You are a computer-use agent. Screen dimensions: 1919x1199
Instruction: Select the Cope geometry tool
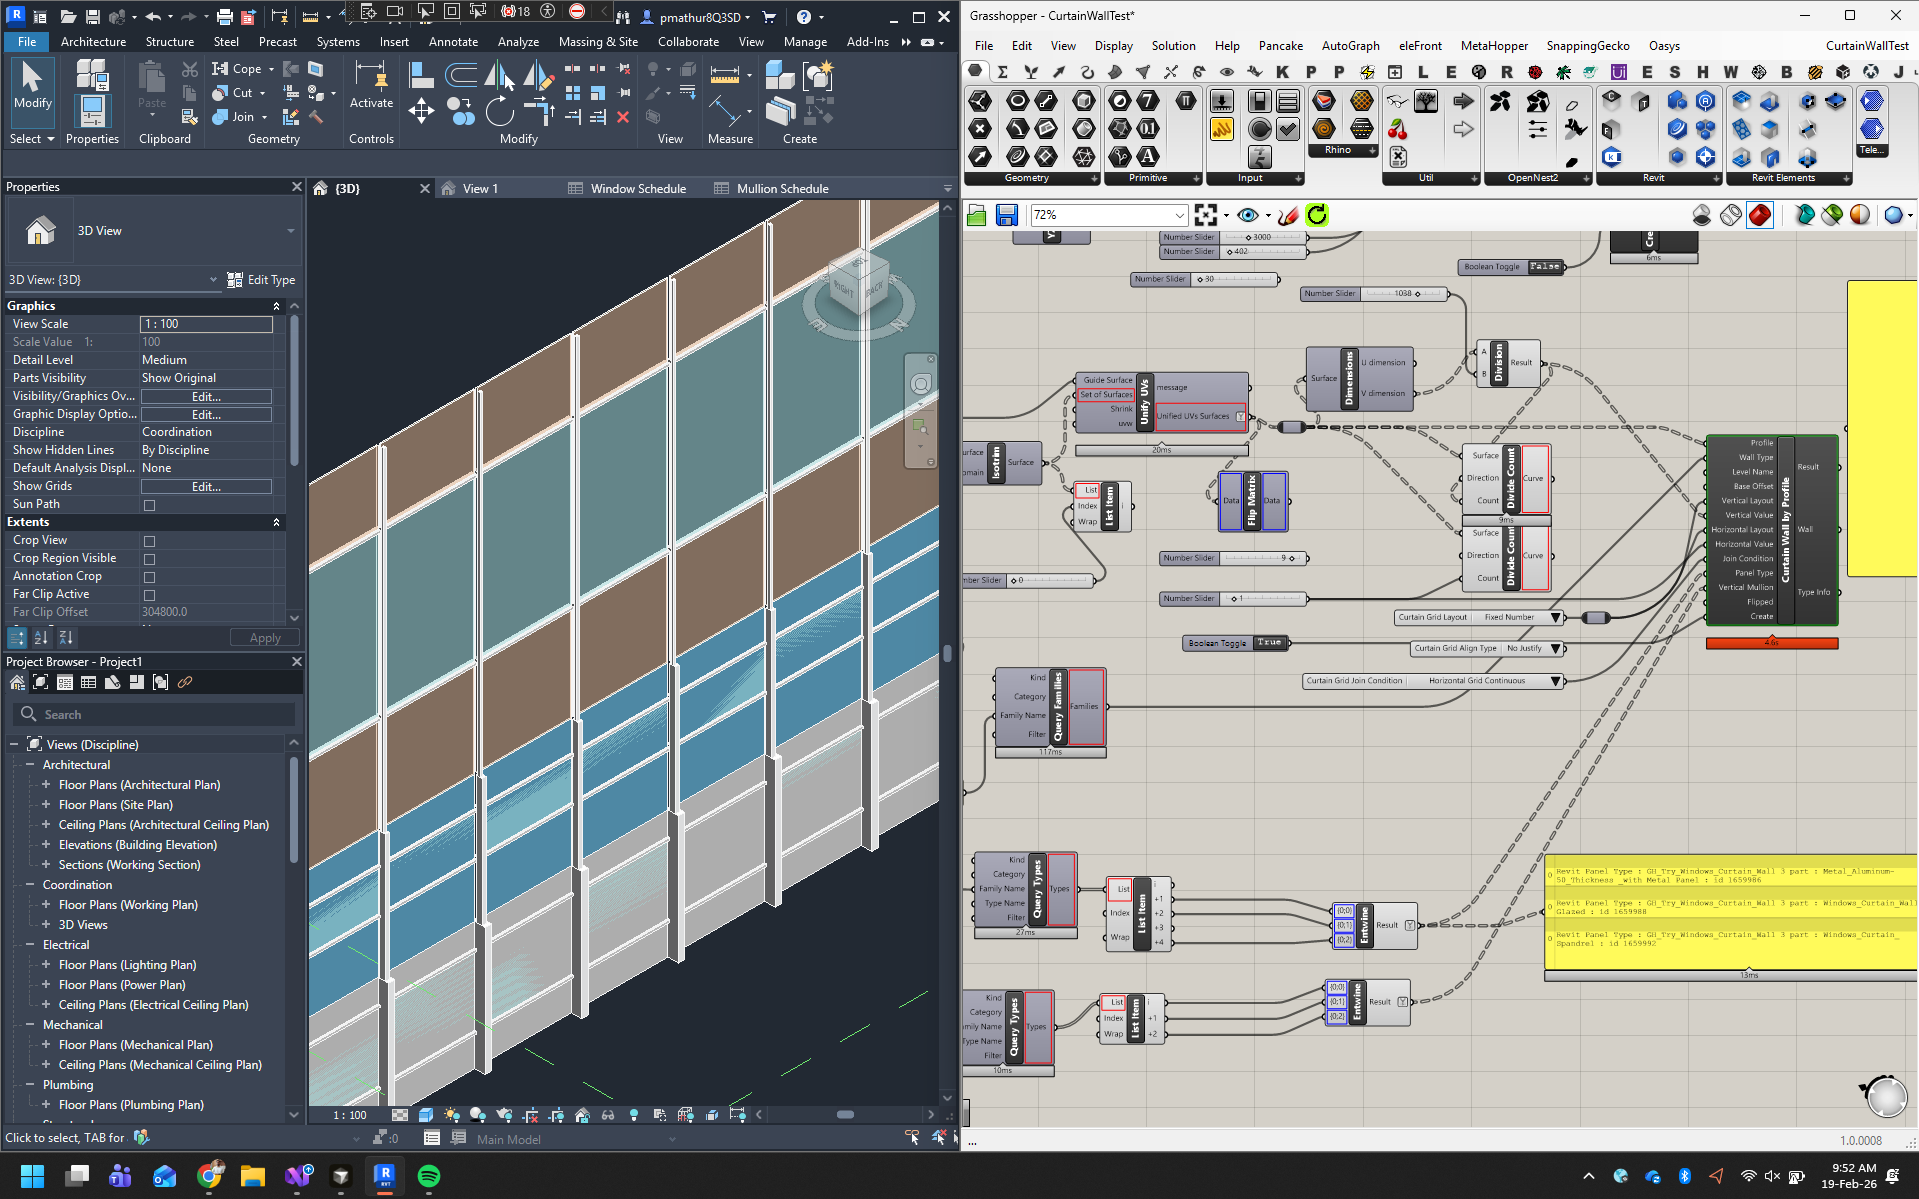[x=238, y=69]
